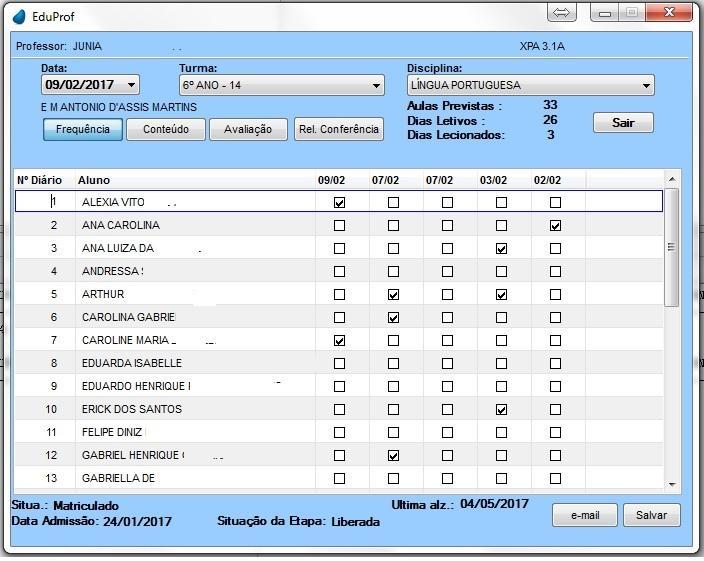The height and width of the screenshot is (561, 704).
Task: Select the Avaliação tab
Action: coord(248,130)
